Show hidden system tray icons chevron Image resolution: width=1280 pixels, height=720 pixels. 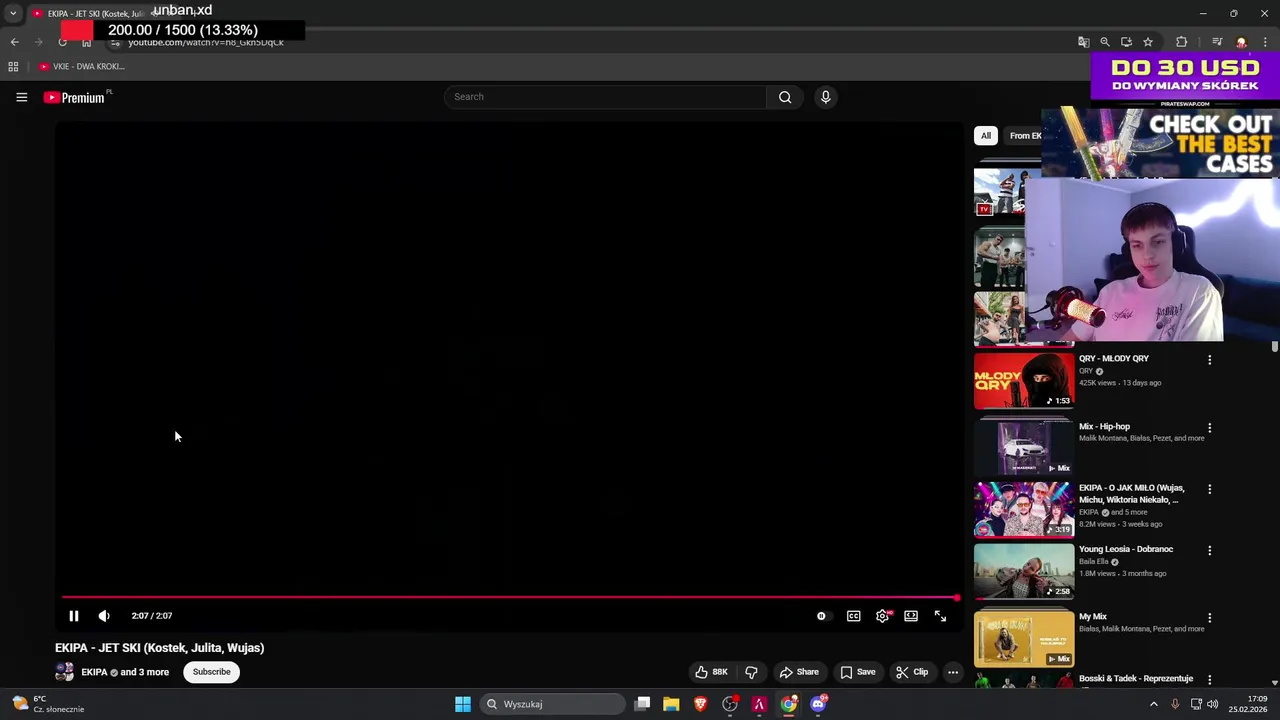click(1153, 704)
